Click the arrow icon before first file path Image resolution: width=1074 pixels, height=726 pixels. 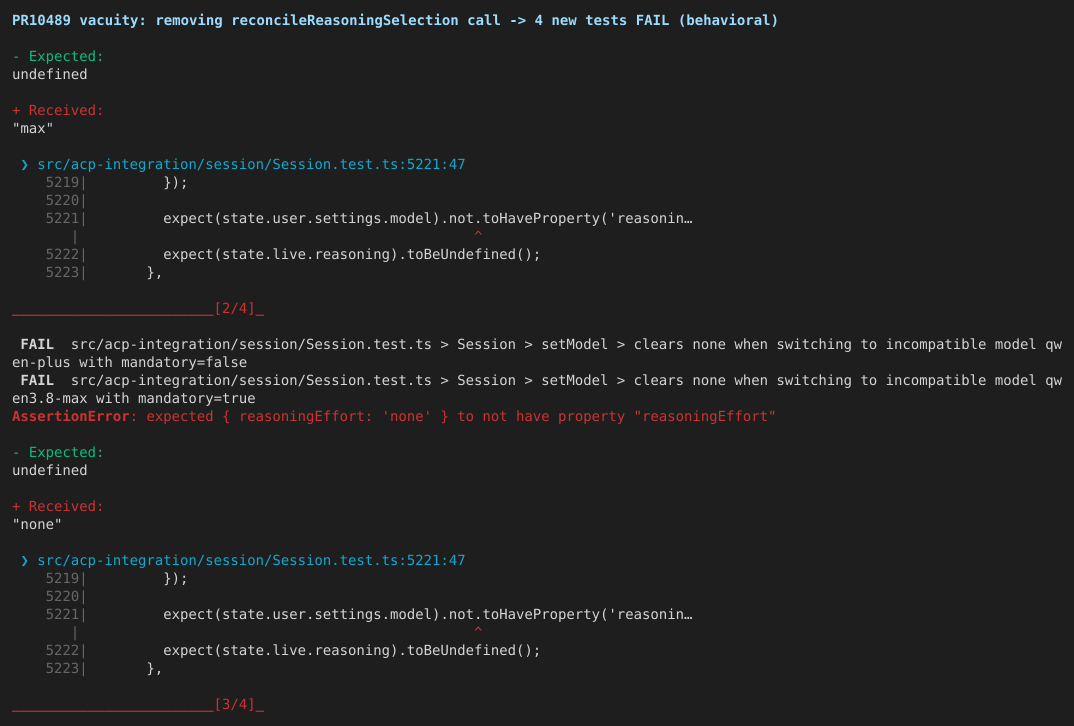(x=25, y=164)
